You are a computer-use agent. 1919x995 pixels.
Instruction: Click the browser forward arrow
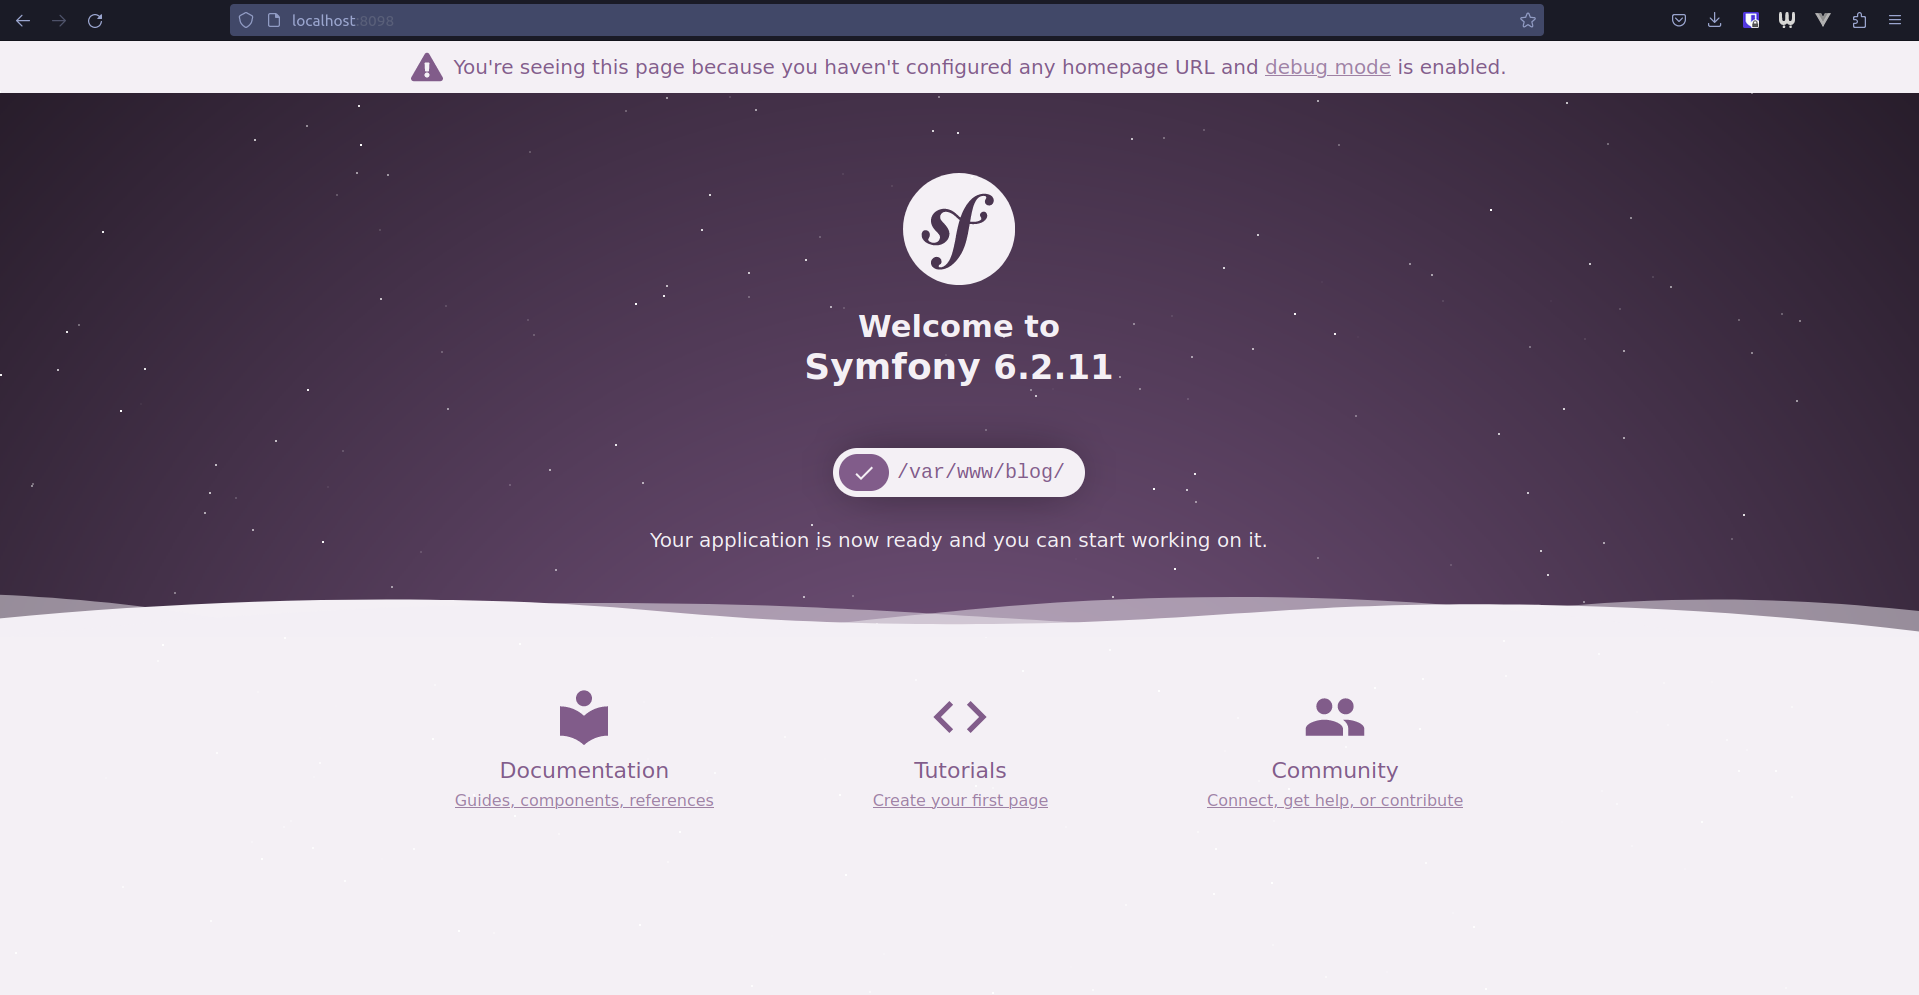click(59, 20)
